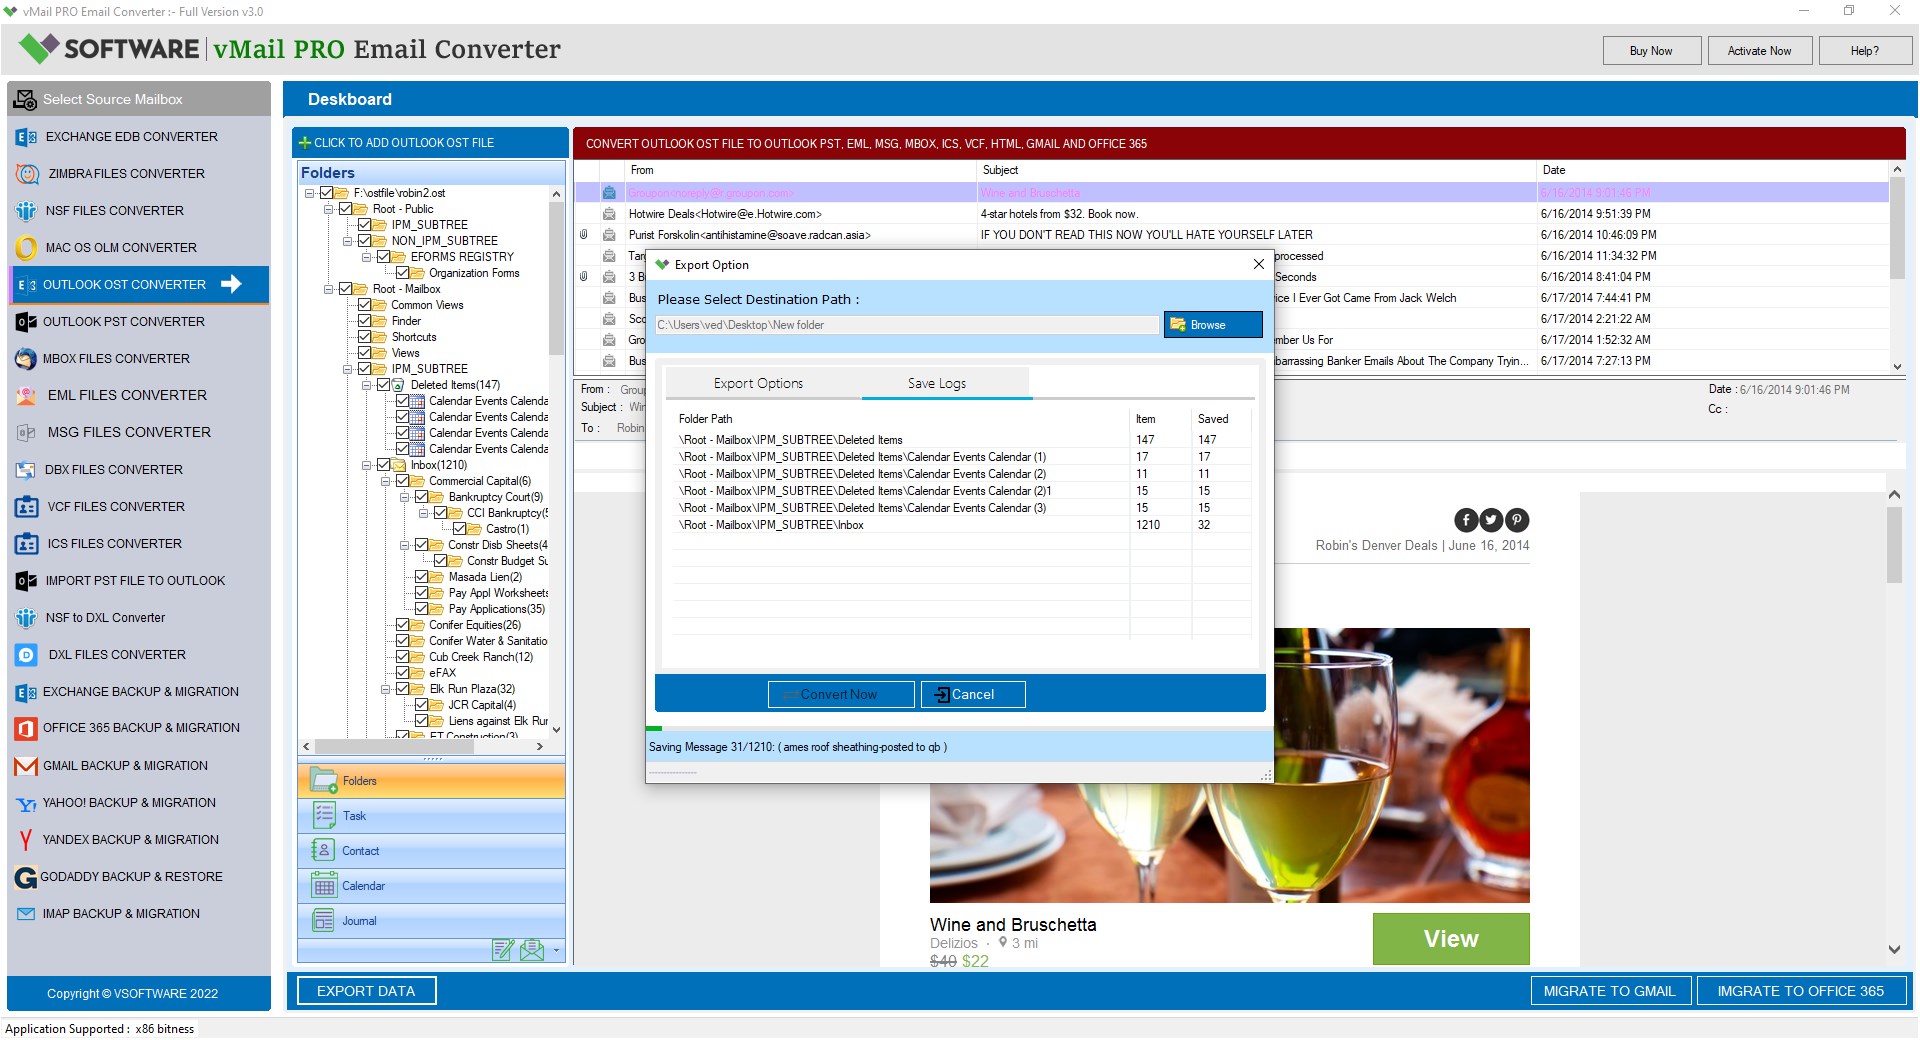
Task: Click the IMAP Backup & Migration icon
Action: (x=26, y=914)
